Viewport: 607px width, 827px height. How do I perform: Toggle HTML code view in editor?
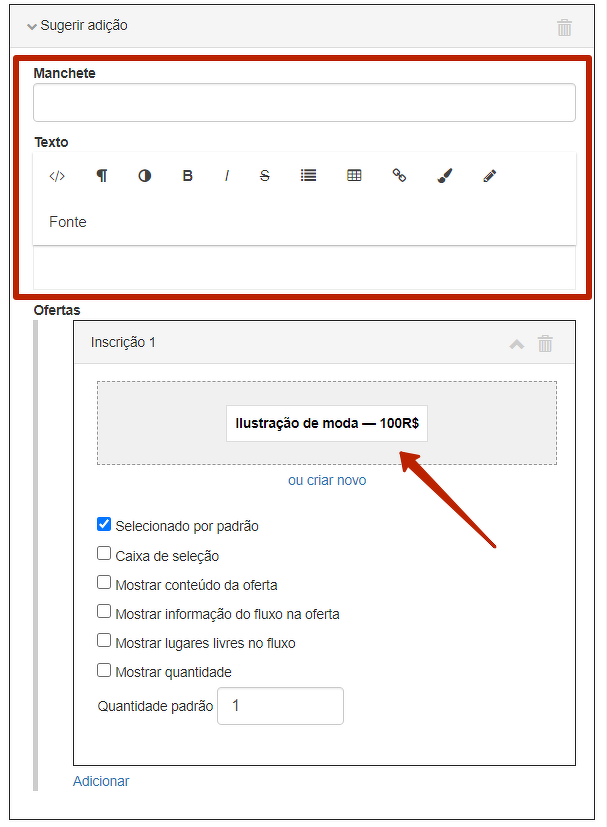click(x=57, y=176)
